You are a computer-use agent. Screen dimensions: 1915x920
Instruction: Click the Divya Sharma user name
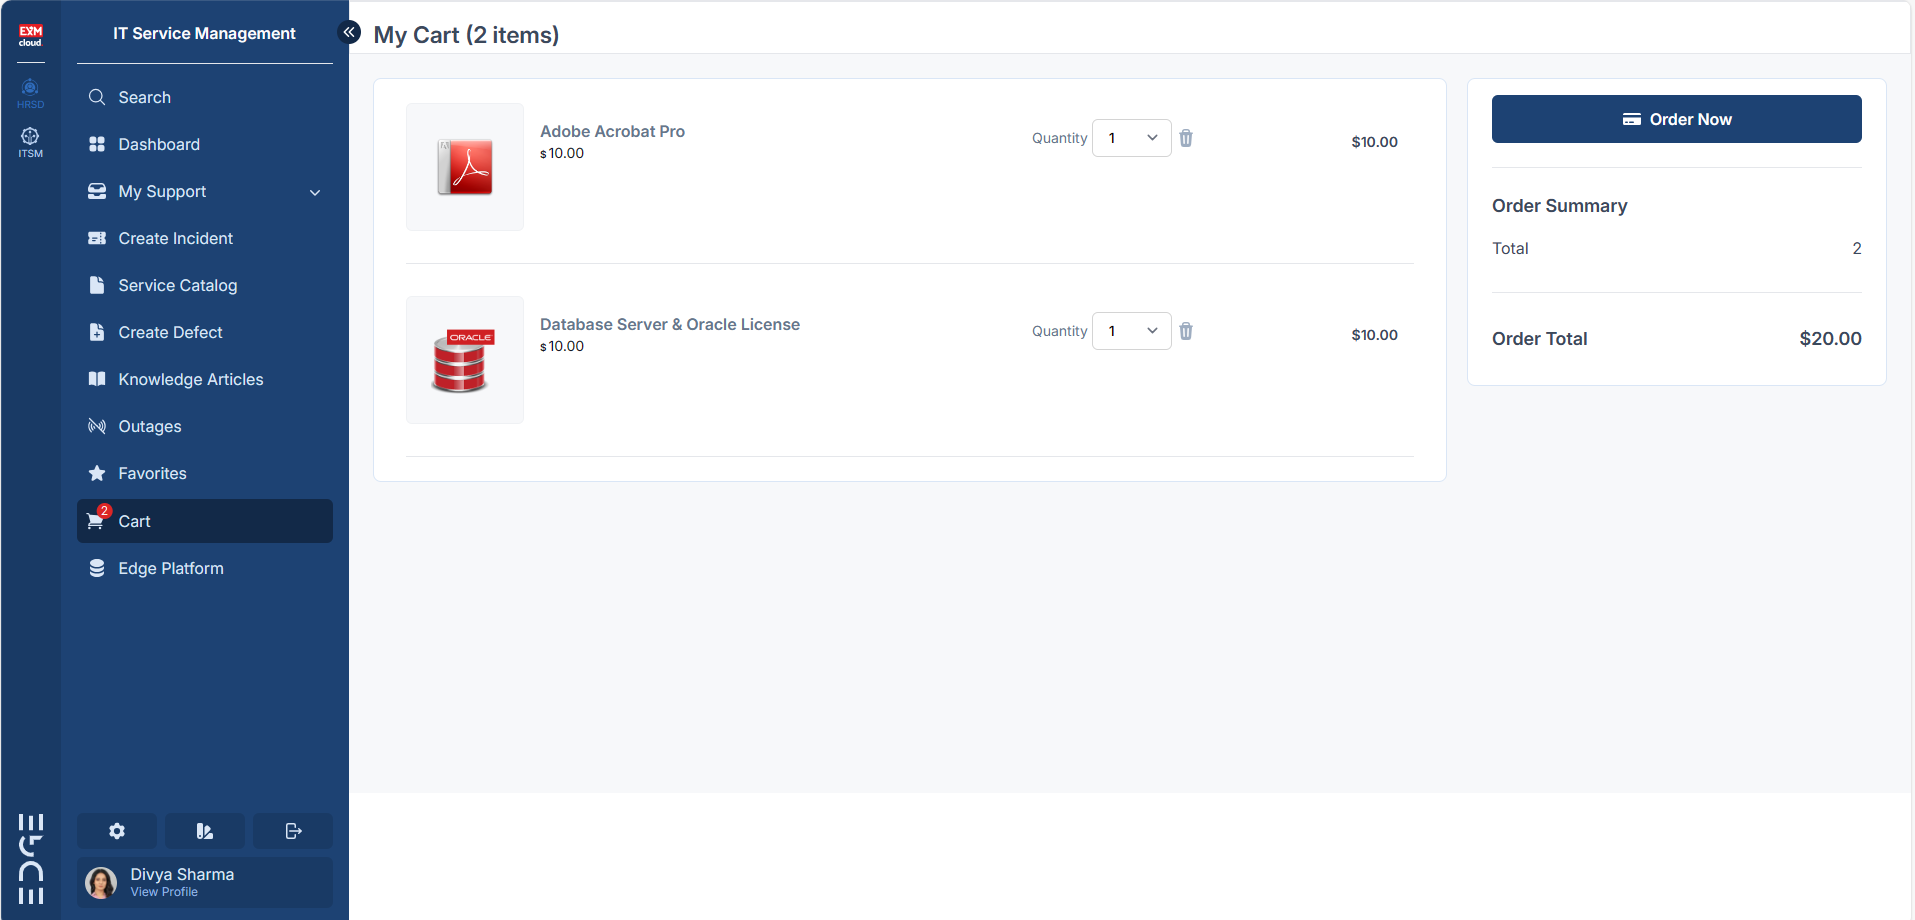(x=182, y=874)
